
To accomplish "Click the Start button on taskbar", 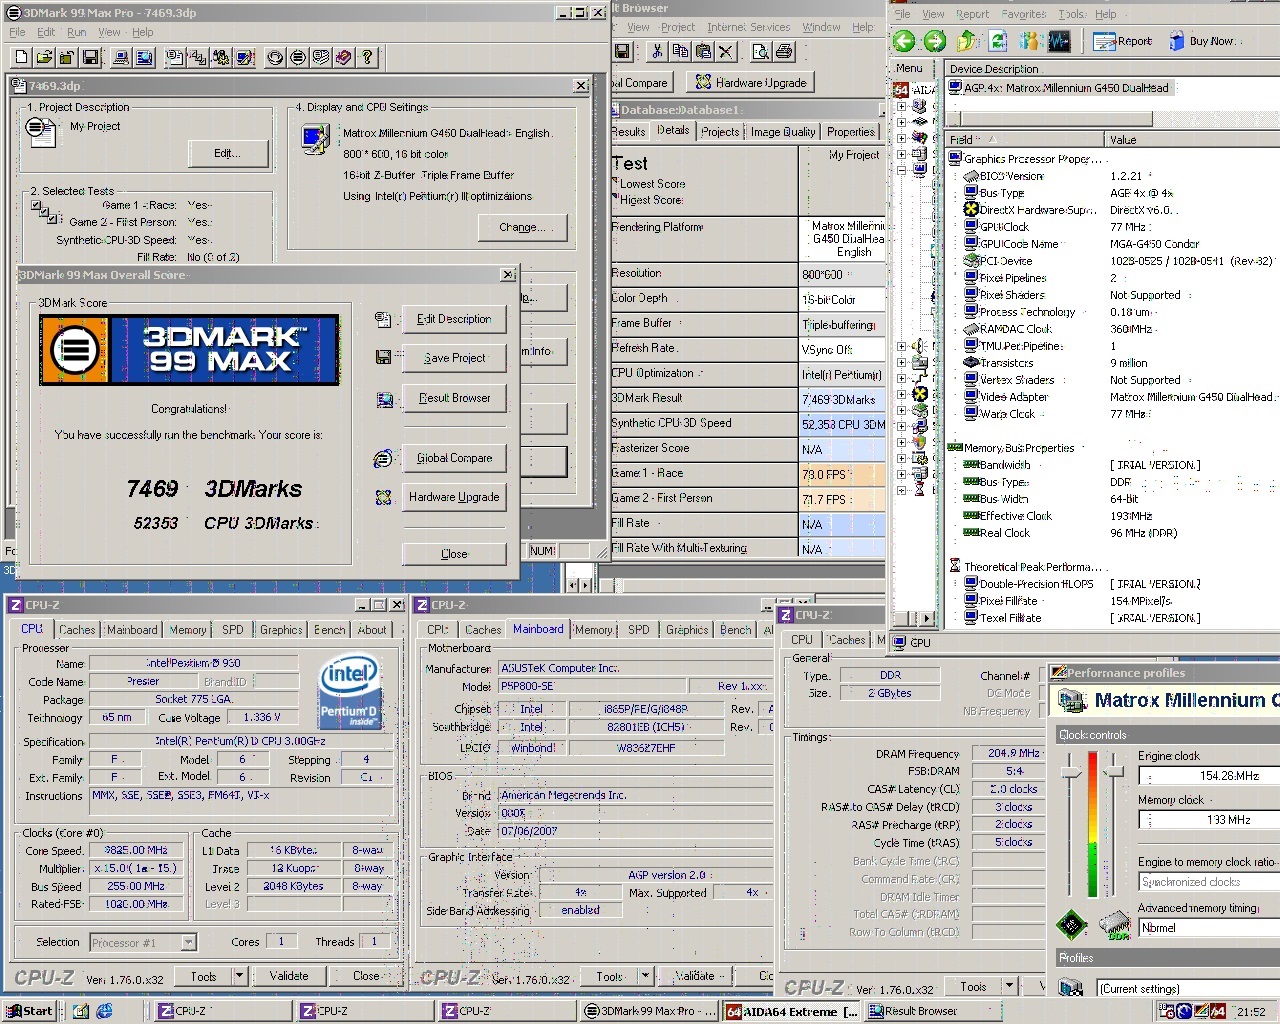I will point(30,1011).
